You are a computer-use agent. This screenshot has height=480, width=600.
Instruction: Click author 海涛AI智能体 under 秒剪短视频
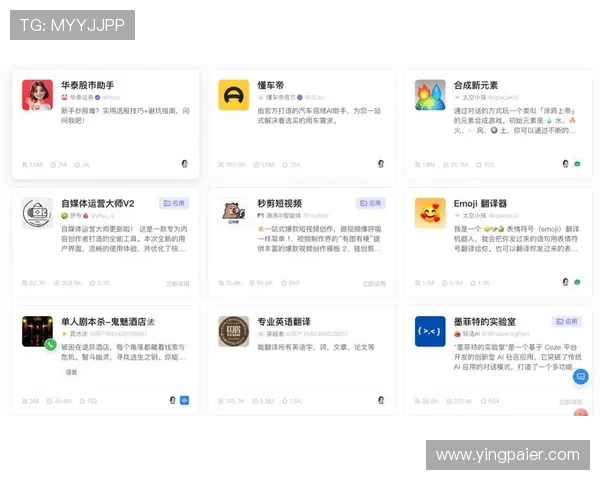coord(284,216)
